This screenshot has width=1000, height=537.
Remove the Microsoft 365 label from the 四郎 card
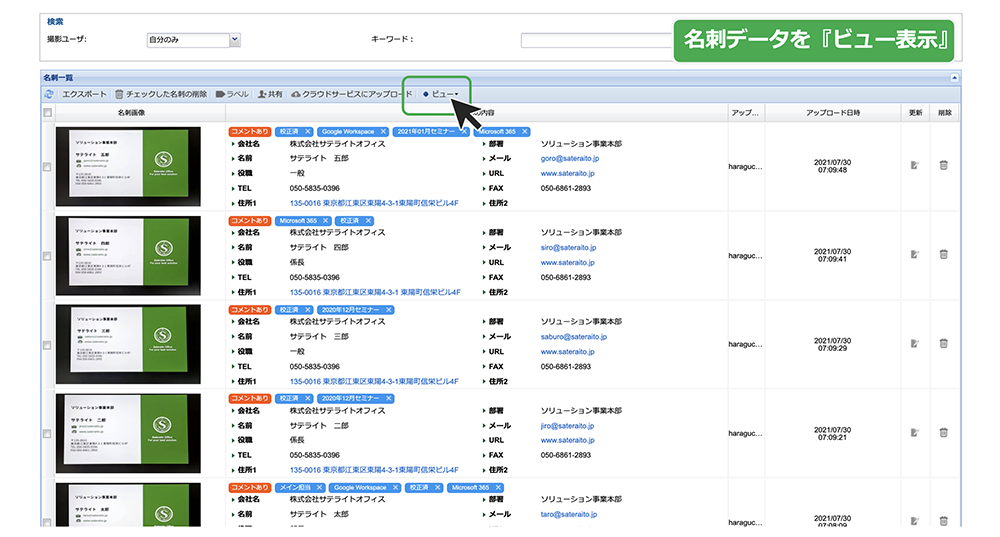pyautogui.click(x=325, y=221)
